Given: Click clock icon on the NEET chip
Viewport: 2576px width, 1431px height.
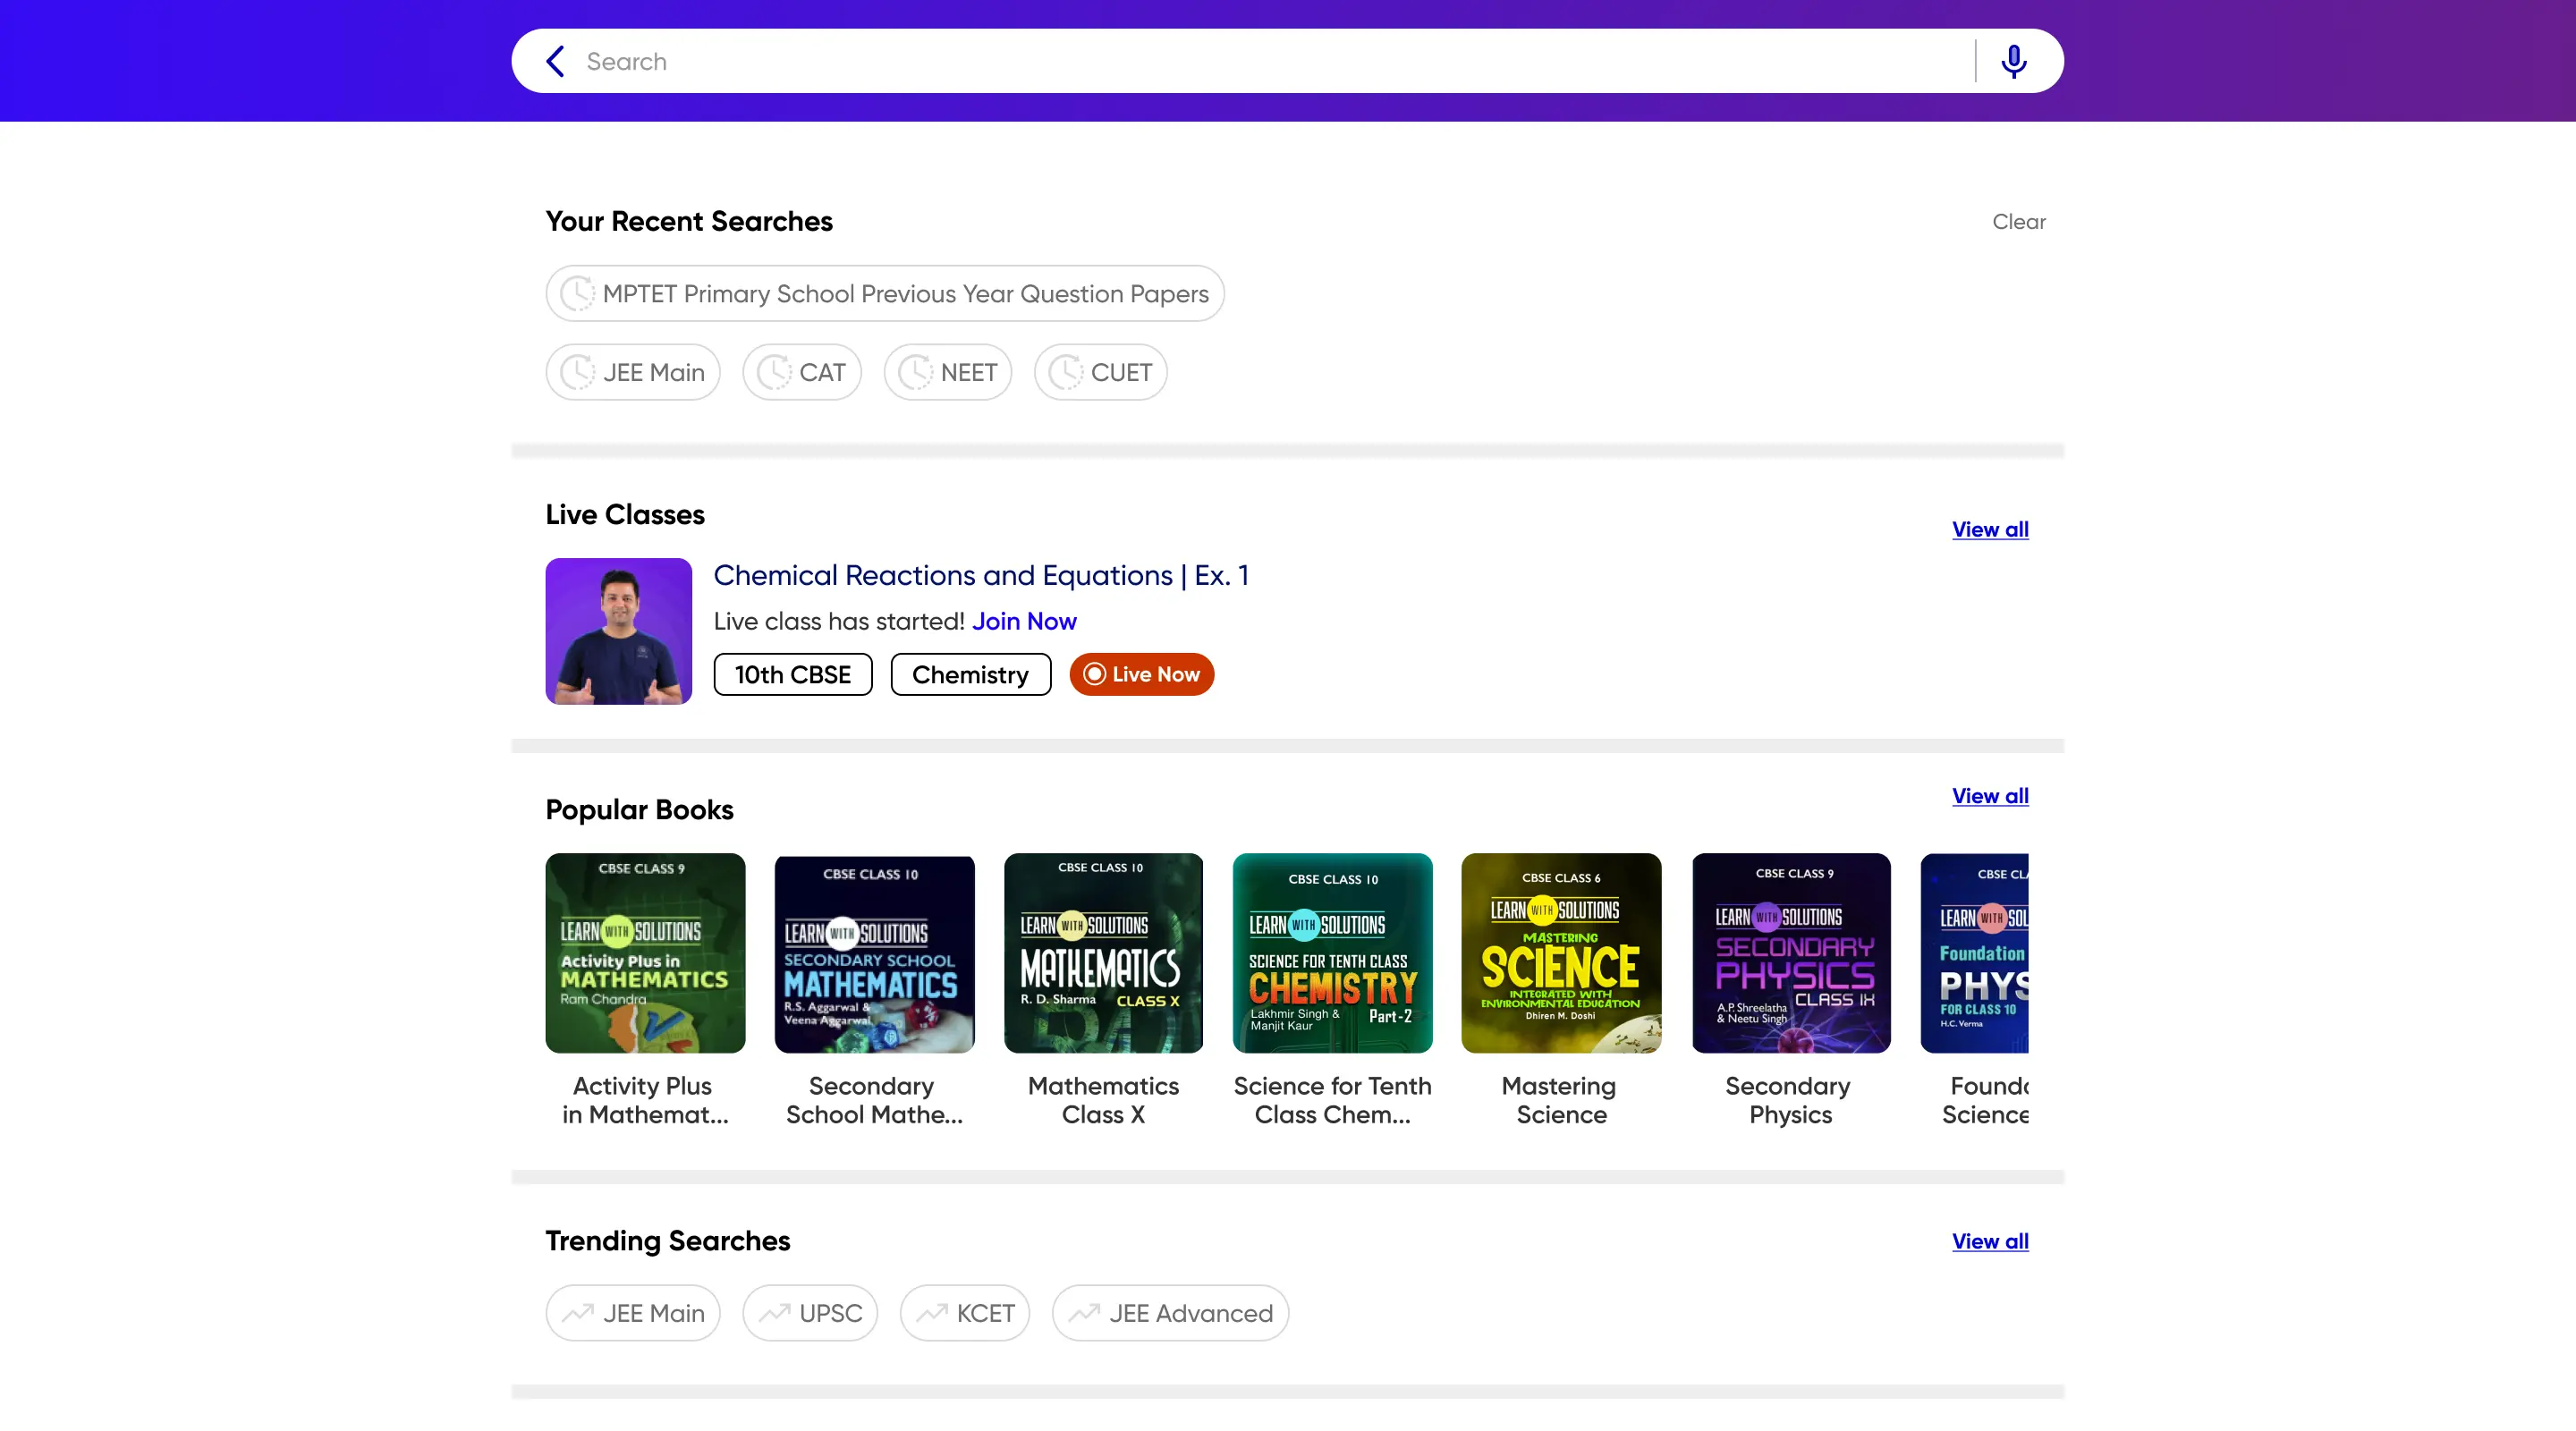Looking at the screenshot, I should [915, 372].
